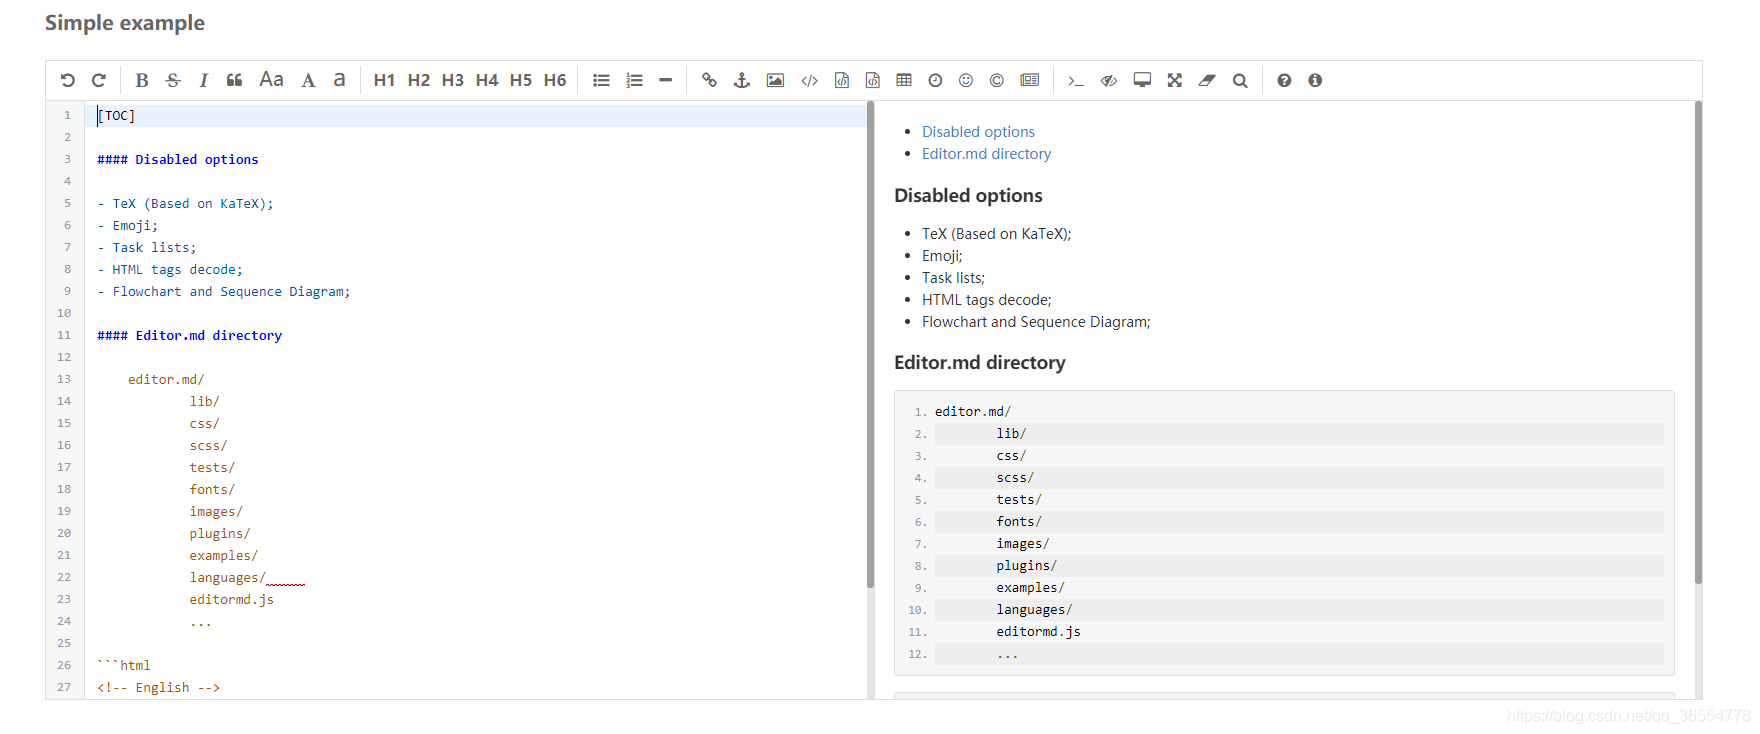Insert HTML entities copyright symbol
The image size is (1760, 734).
[997, 80]
